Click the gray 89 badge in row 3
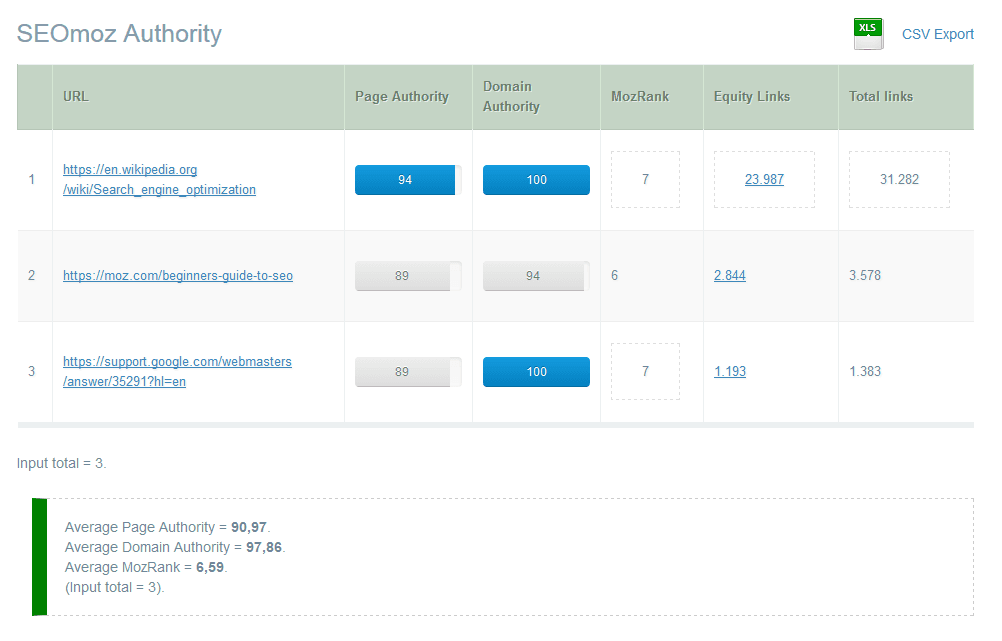The image size is (1002, 641). (404, 371)
